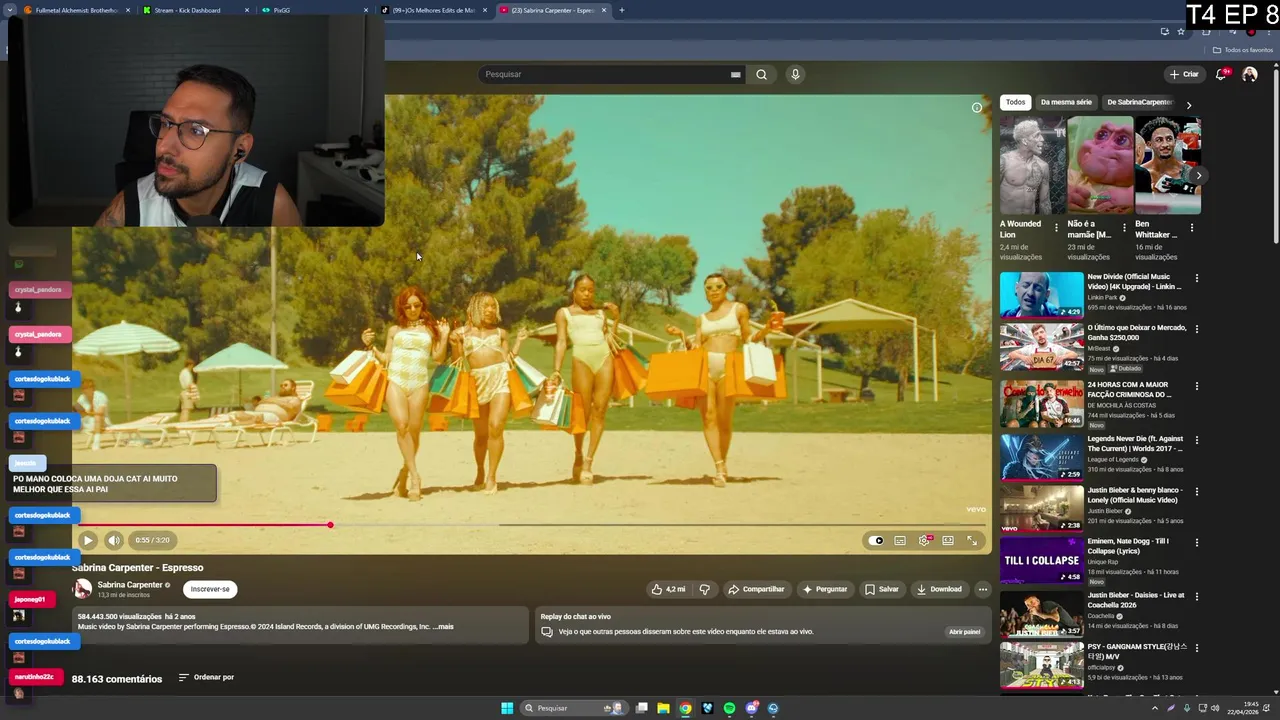Click the Compartilhar button
This screenshot has width=1280, height=720.
[756, 589]
